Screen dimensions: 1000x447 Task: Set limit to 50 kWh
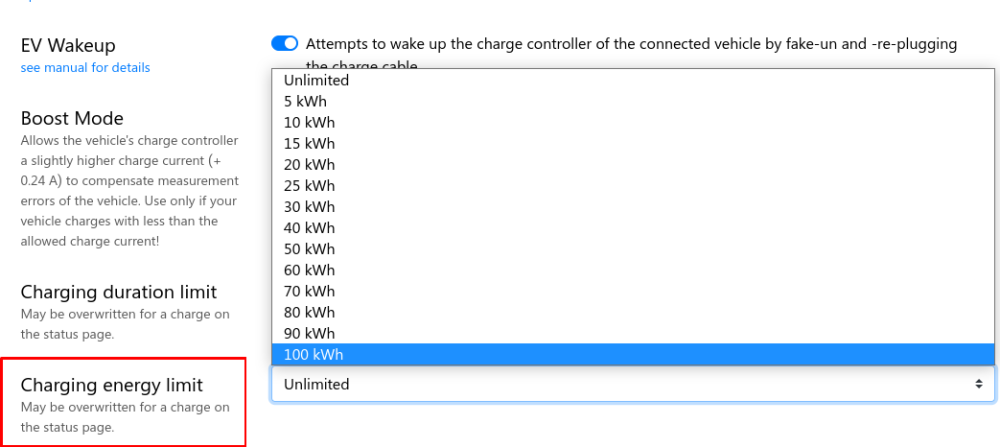[309, 249]
